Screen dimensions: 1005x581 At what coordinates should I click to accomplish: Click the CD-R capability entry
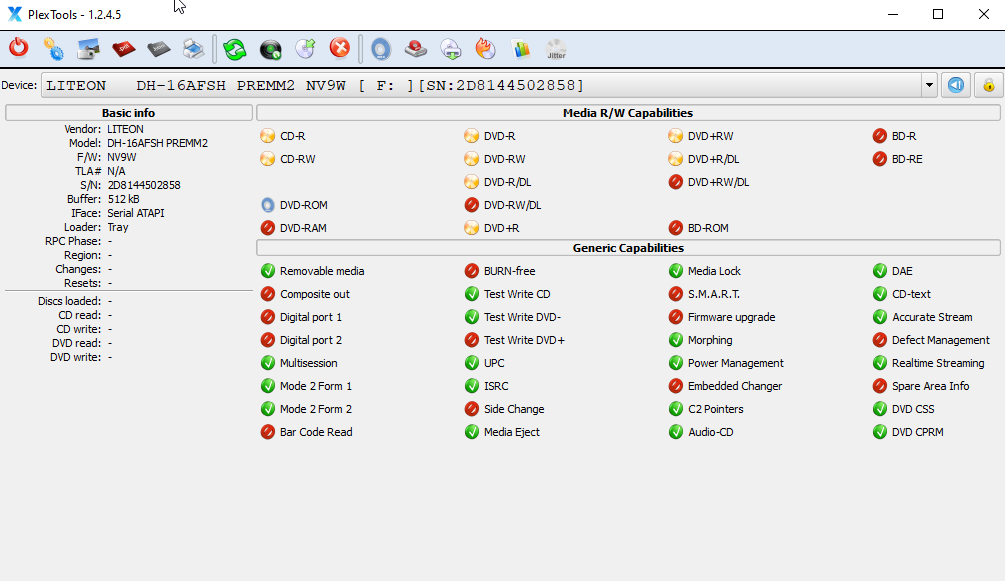(283, 136)
